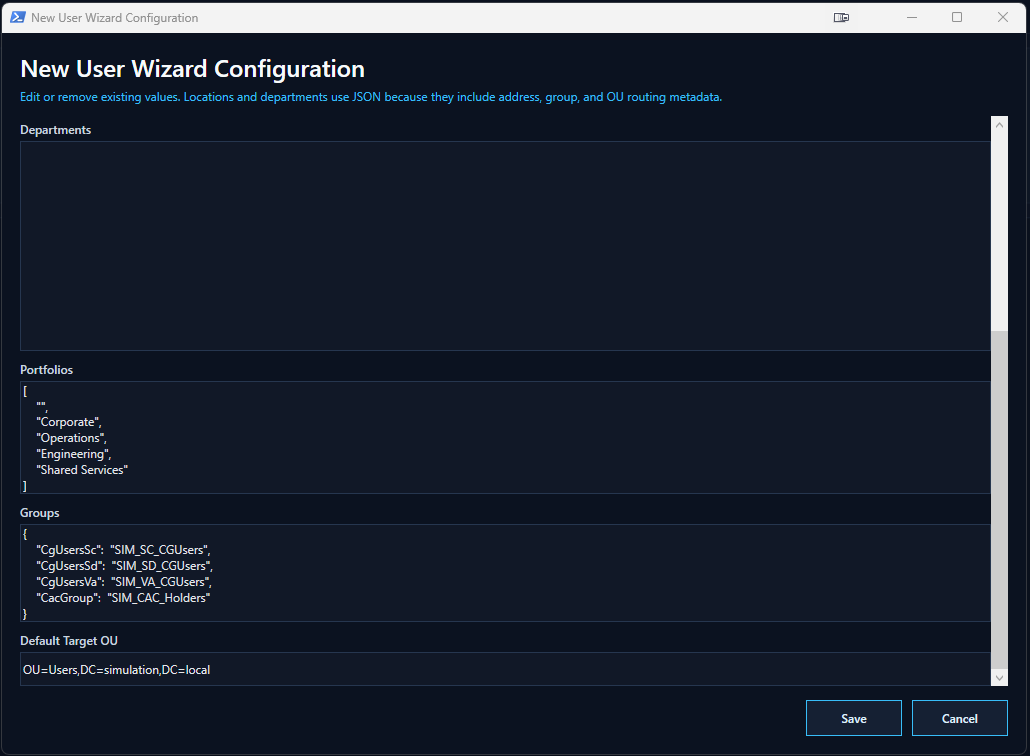Click the empty string entry in Portfolios
Image resolution: width=1030 pixels, height=756 pixels.
pyautogui.click(x=41, y=407)
